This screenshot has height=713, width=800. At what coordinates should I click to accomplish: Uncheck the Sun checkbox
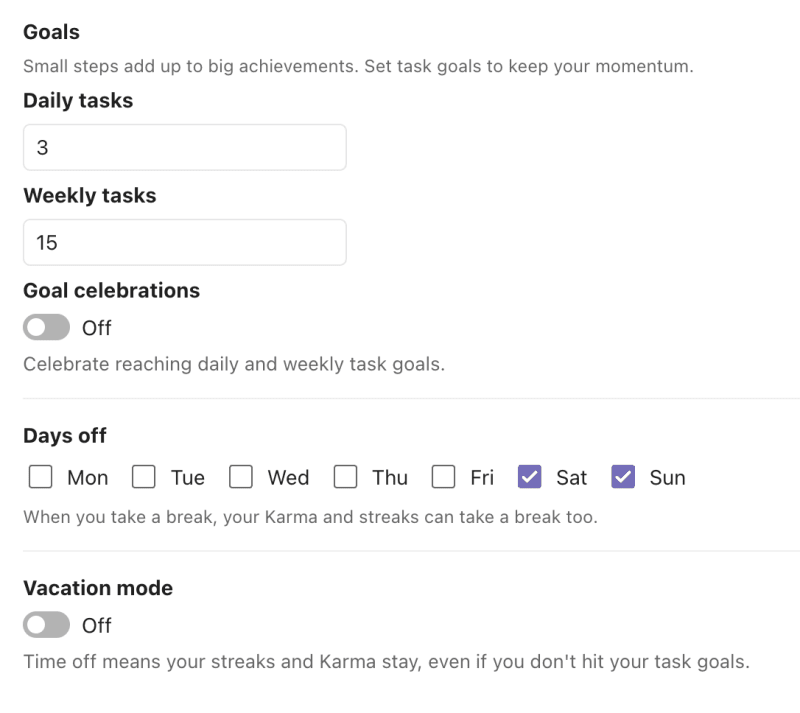622,477
